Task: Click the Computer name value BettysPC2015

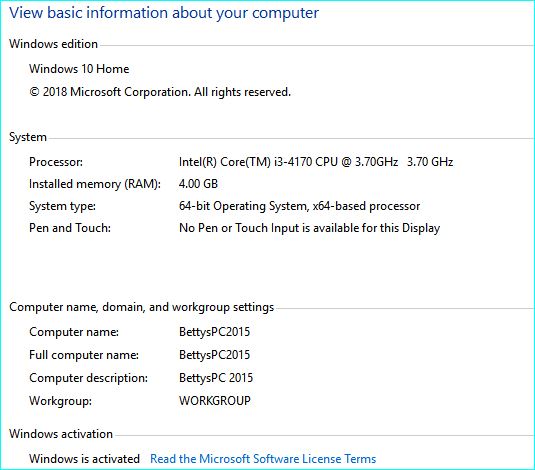Action: click(x=214, y=332)
